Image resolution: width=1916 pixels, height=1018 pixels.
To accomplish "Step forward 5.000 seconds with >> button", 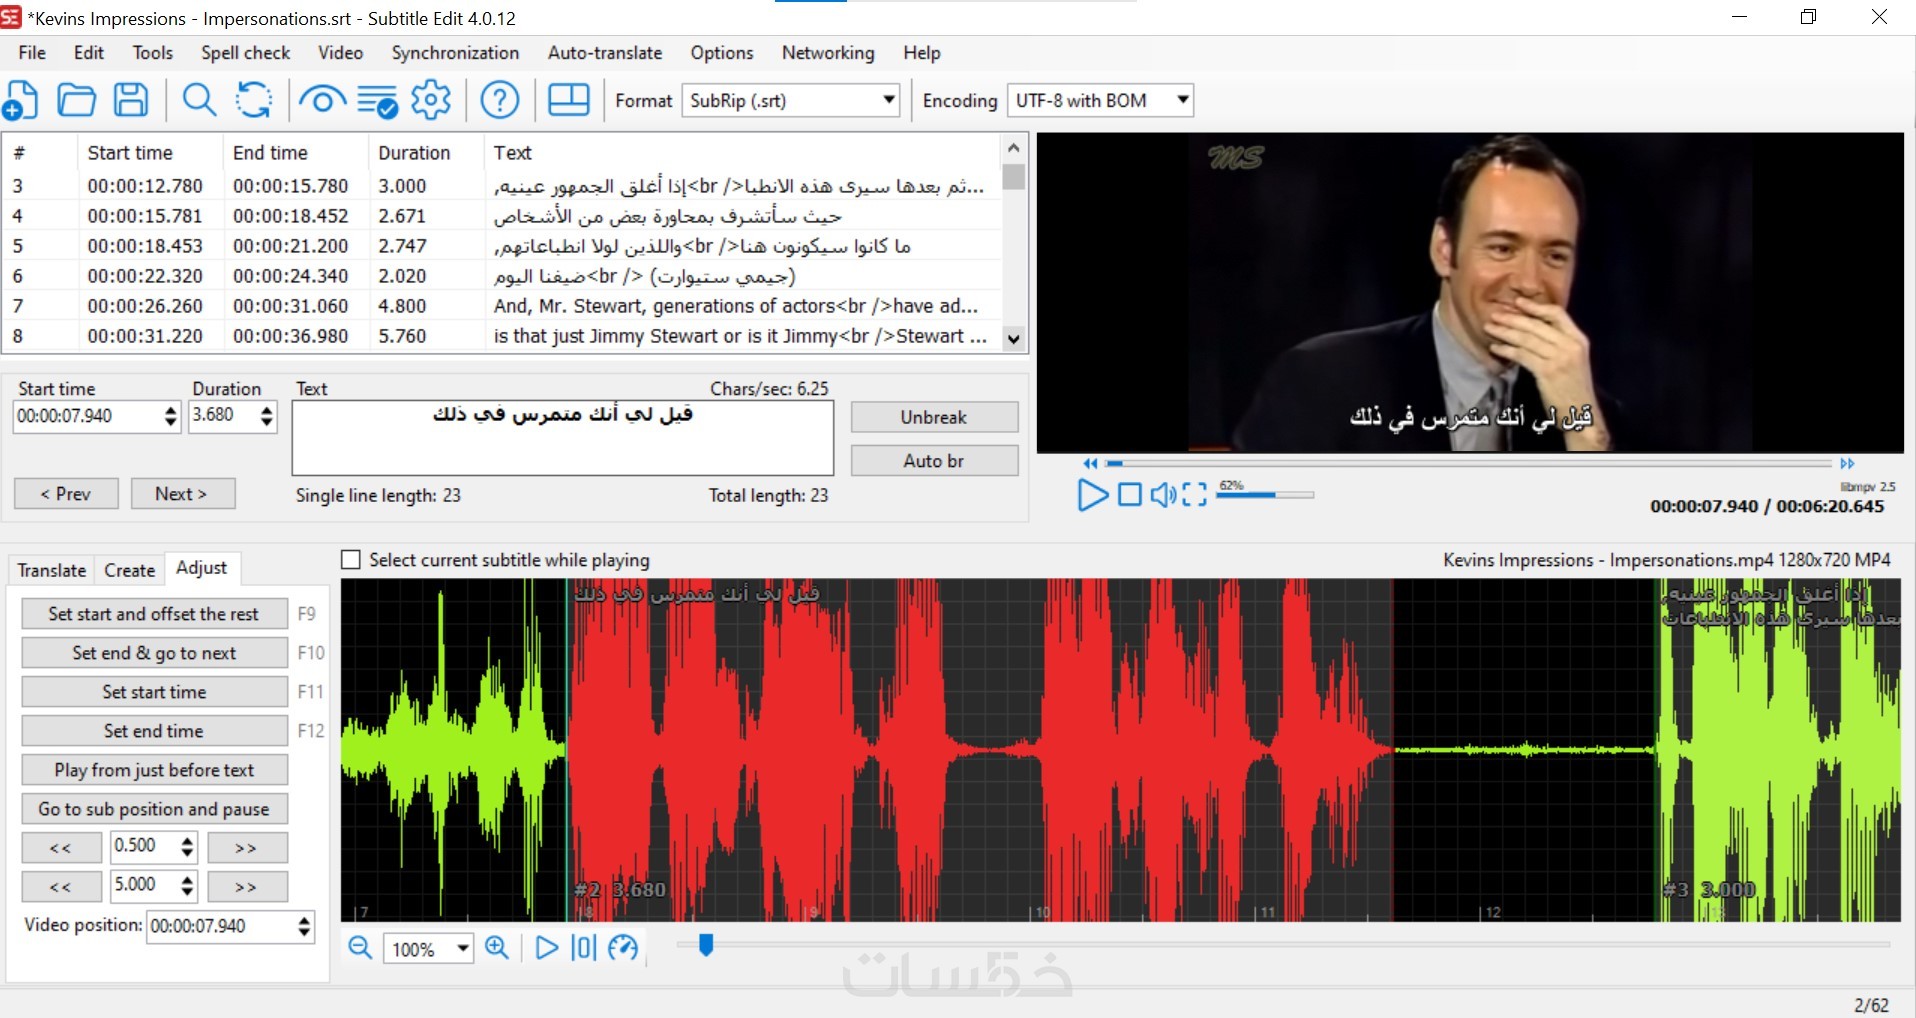I will 246,887.
